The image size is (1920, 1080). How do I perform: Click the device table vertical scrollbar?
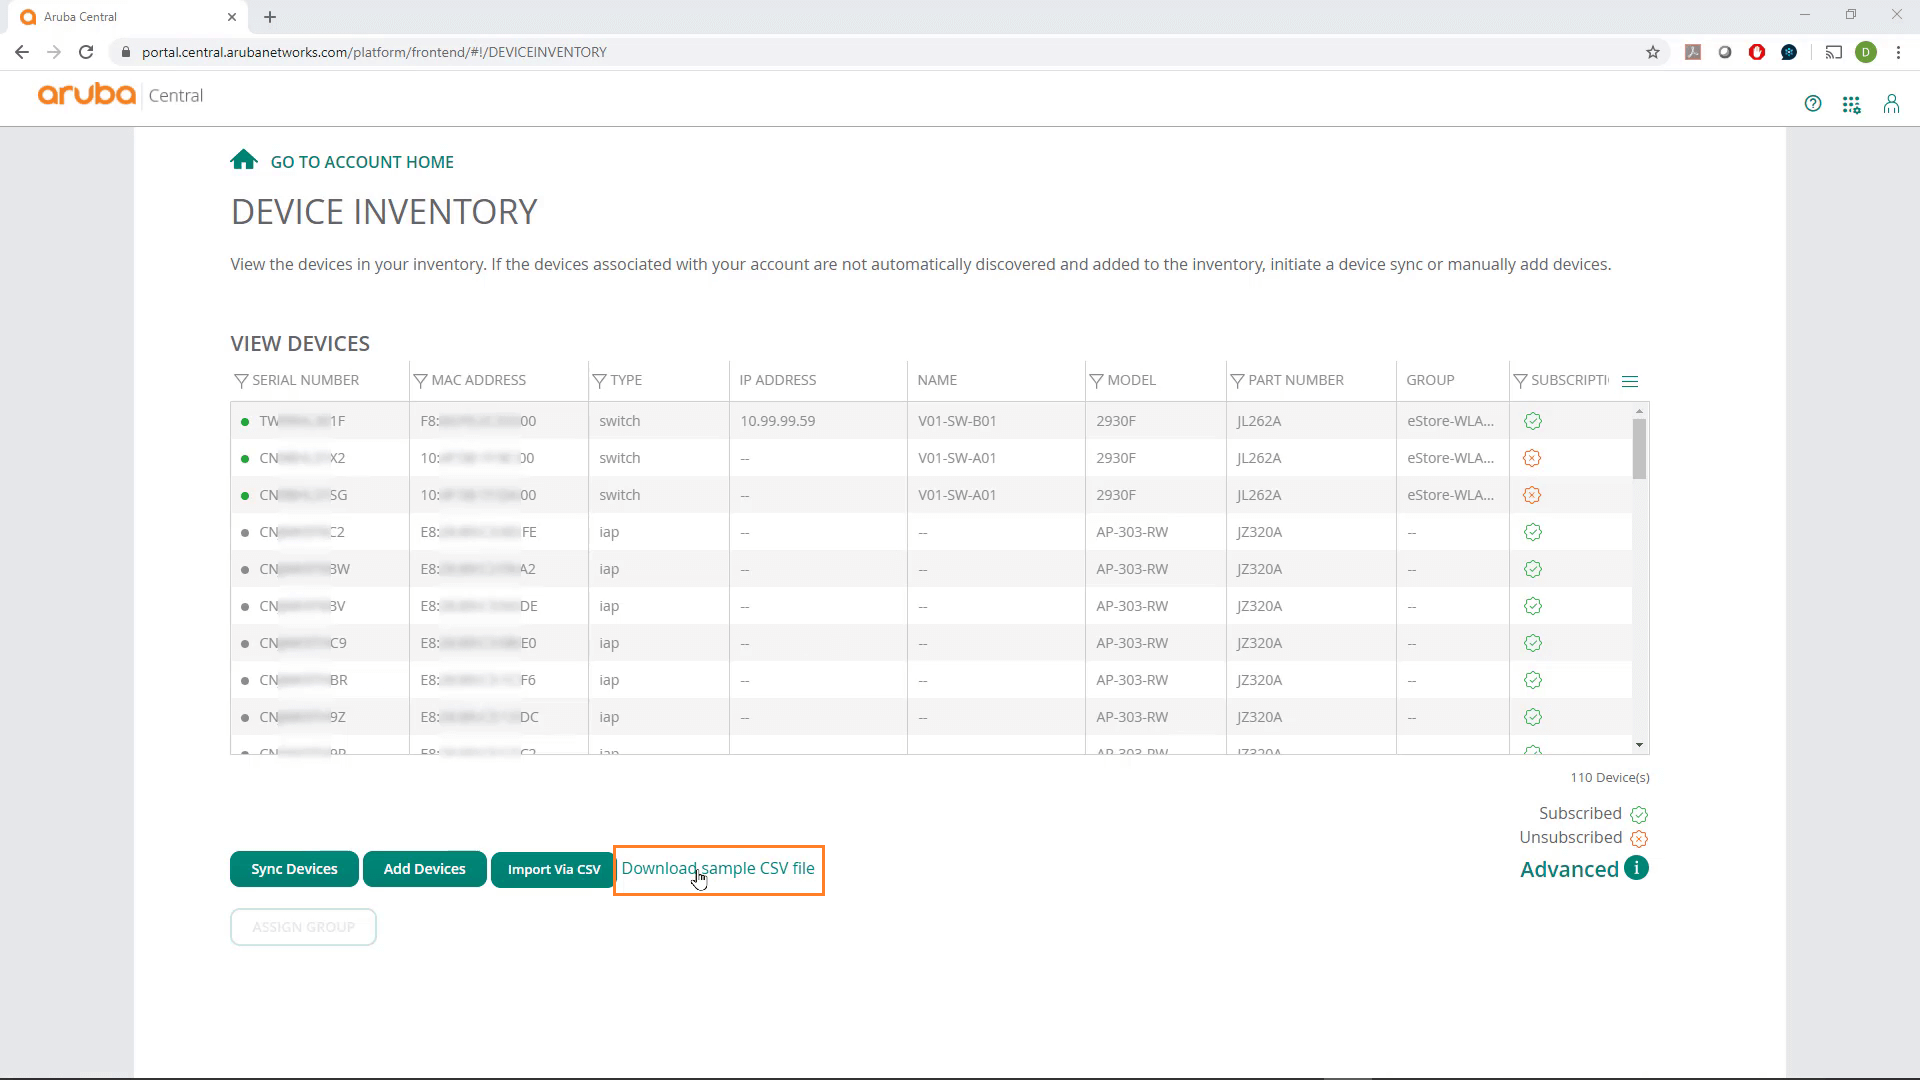[1639, 450]
